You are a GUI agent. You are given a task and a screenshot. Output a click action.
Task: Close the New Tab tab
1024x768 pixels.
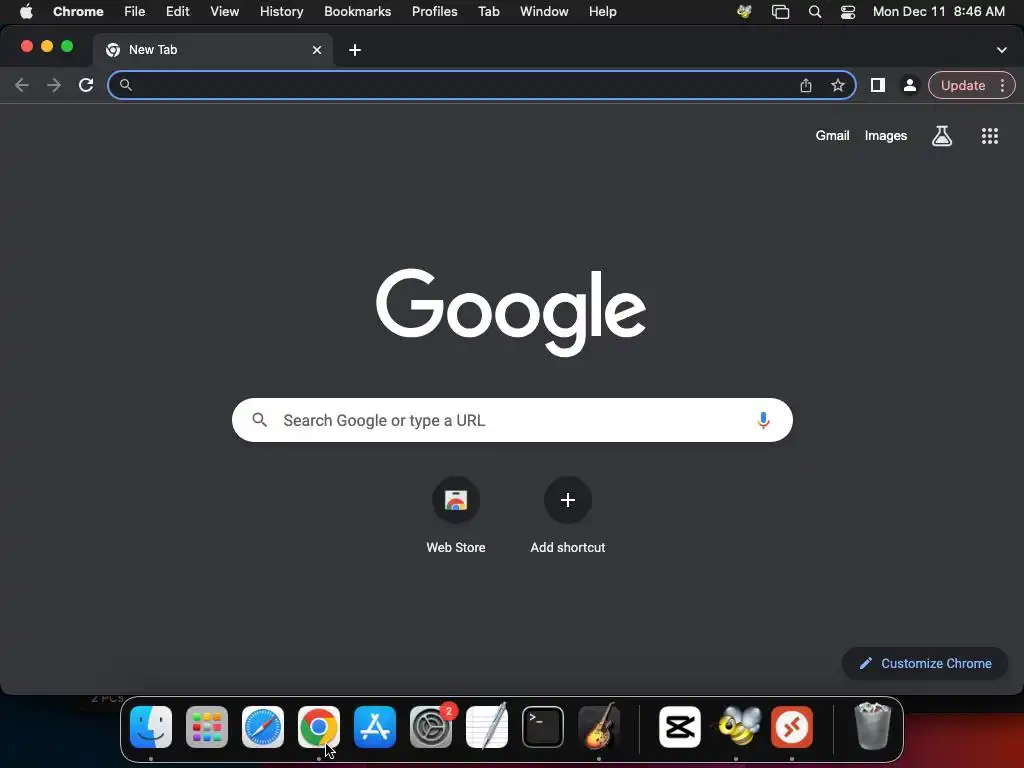click(x=317, y=50)
